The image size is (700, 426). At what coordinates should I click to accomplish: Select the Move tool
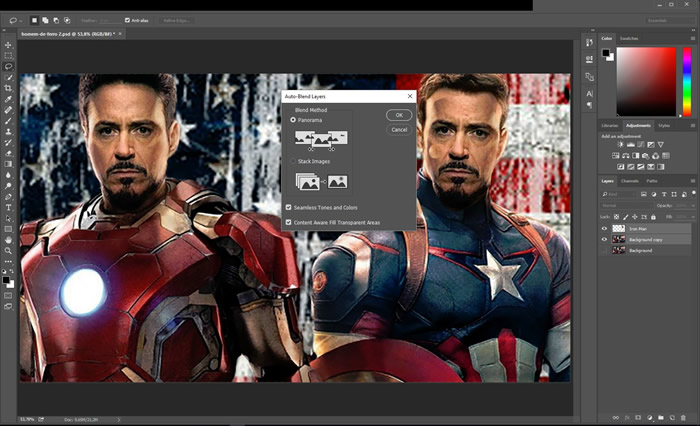pyautogui.click(x=8, y=45)
